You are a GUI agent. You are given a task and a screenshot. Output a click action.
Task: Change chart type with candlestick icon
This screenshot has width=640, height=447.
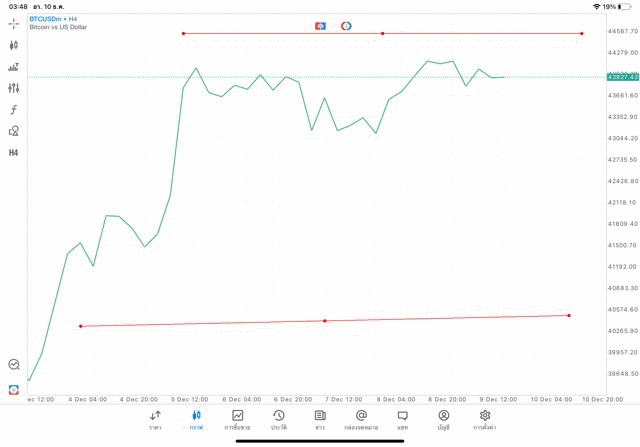14,45
